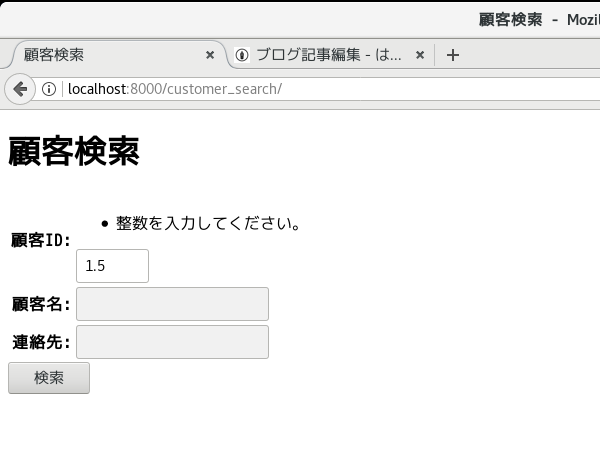Click the bullet marker before the error message
The height and width of the screenshot is (450, 600).
click(105, 223)
